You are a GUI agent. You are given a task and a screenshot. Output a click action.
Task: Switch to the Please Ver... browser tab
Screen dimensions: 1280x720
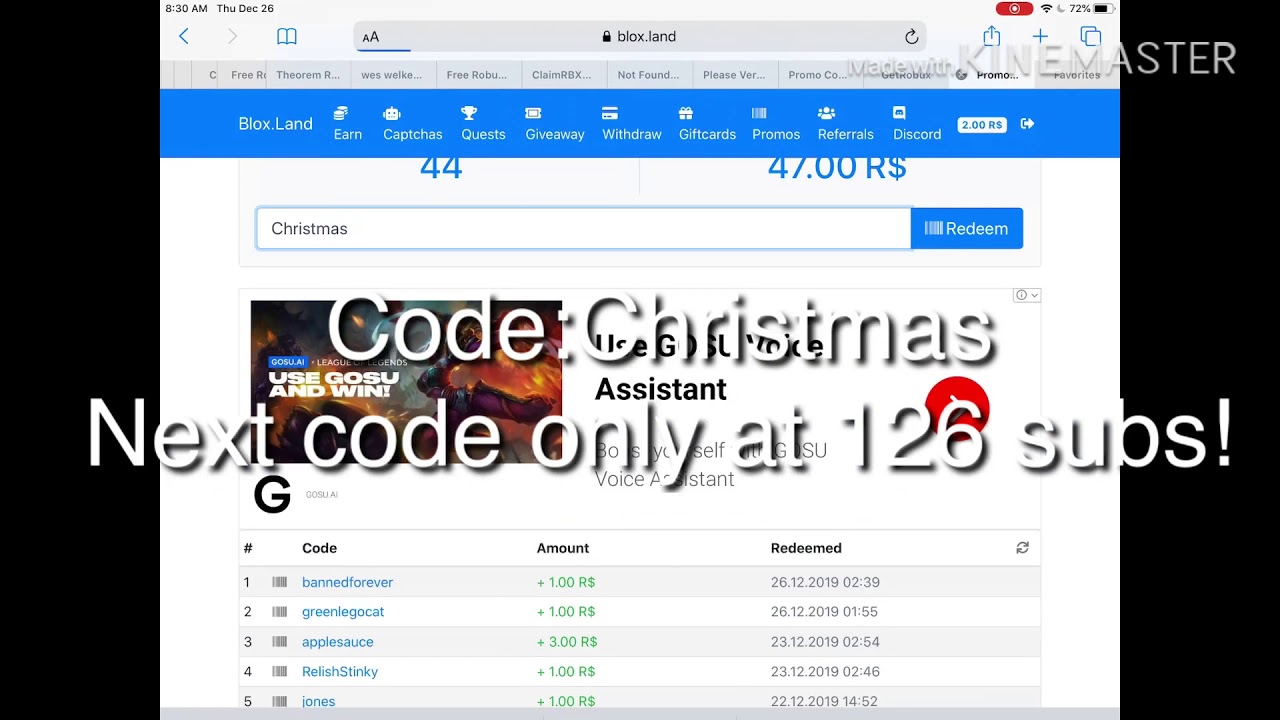pyautogui.click(x=733, y=75)
